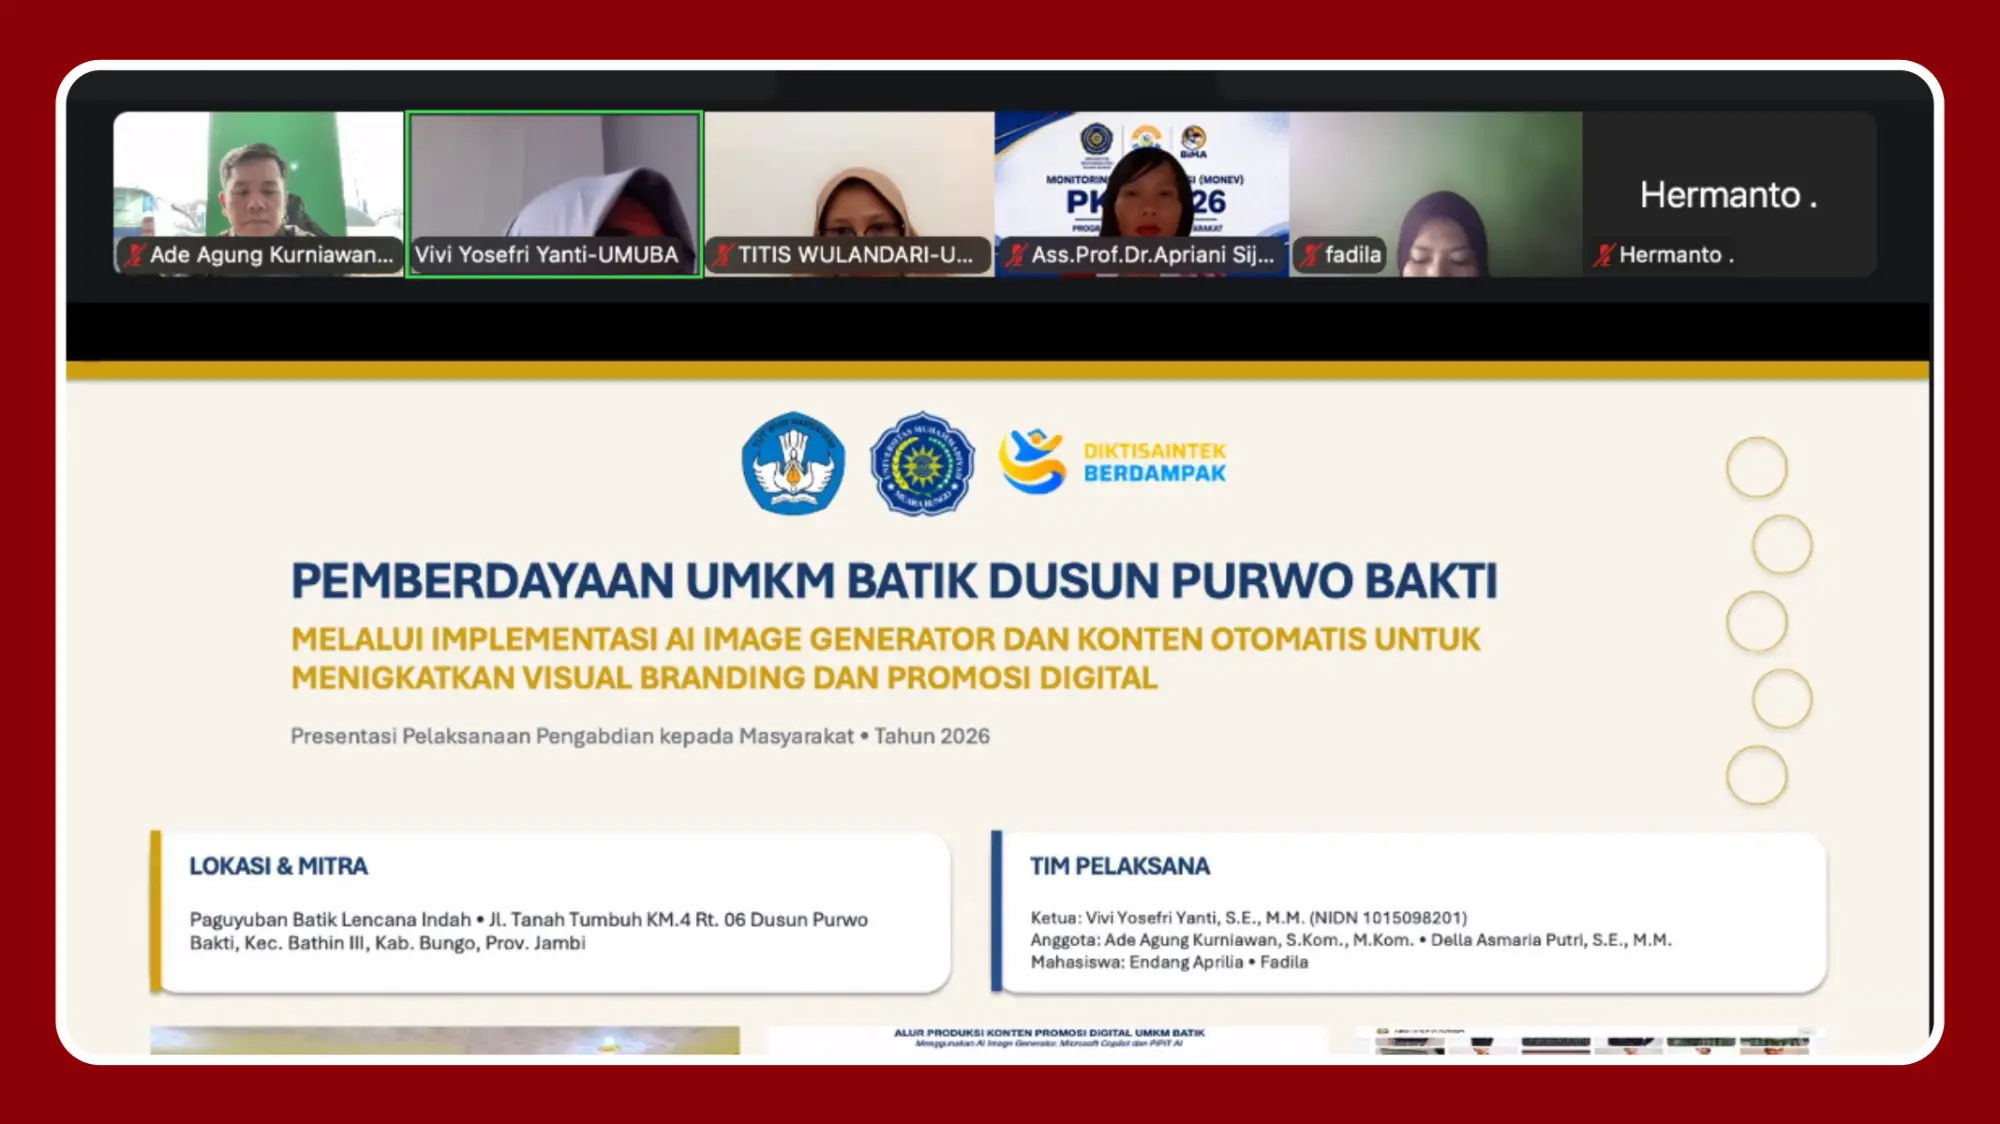Click the Universitas Muhammadiyah Muara Bungo logo

tap(922, 463)
